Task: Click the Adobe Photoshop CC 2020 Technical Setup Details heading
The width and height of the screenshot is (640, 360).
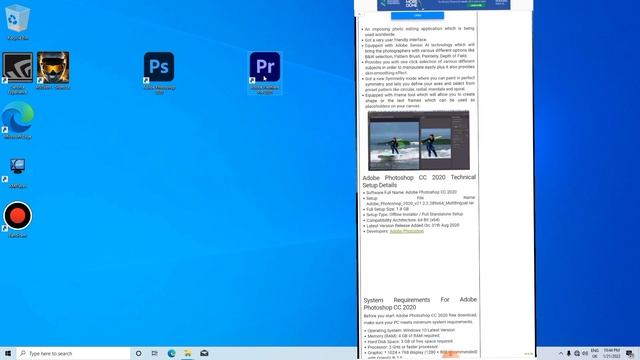Action: tap(419, 181)
